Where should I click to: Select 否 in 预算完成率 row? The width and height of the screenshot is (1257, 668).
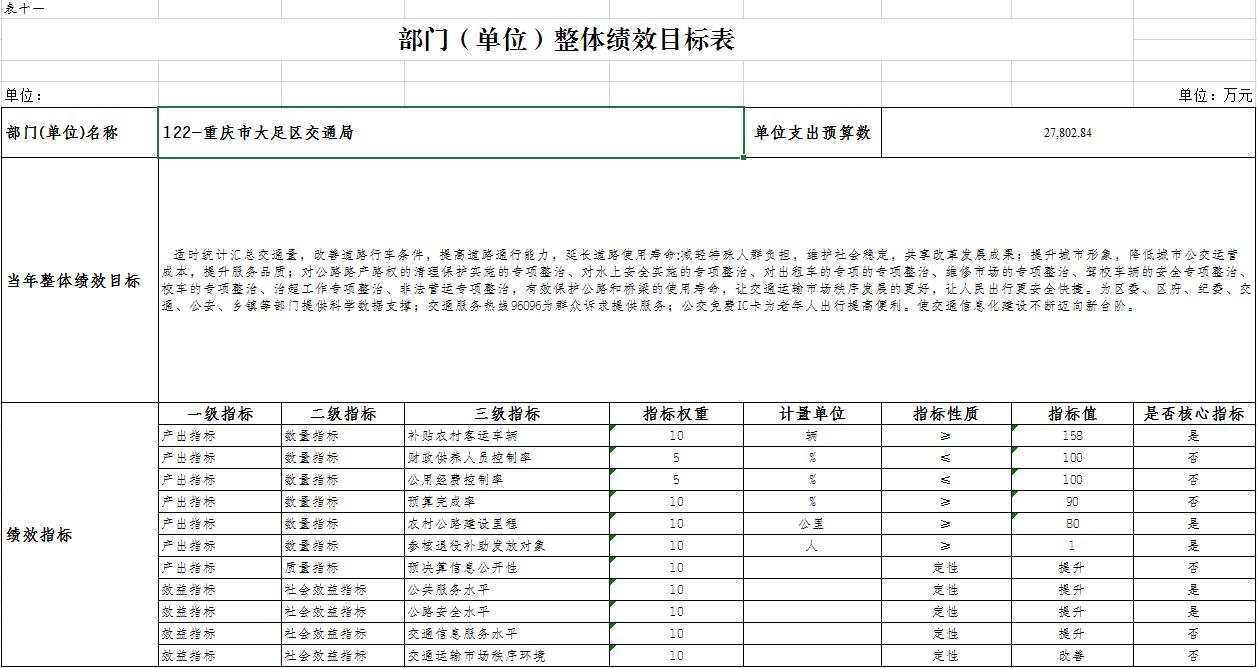pos(1194,502)
